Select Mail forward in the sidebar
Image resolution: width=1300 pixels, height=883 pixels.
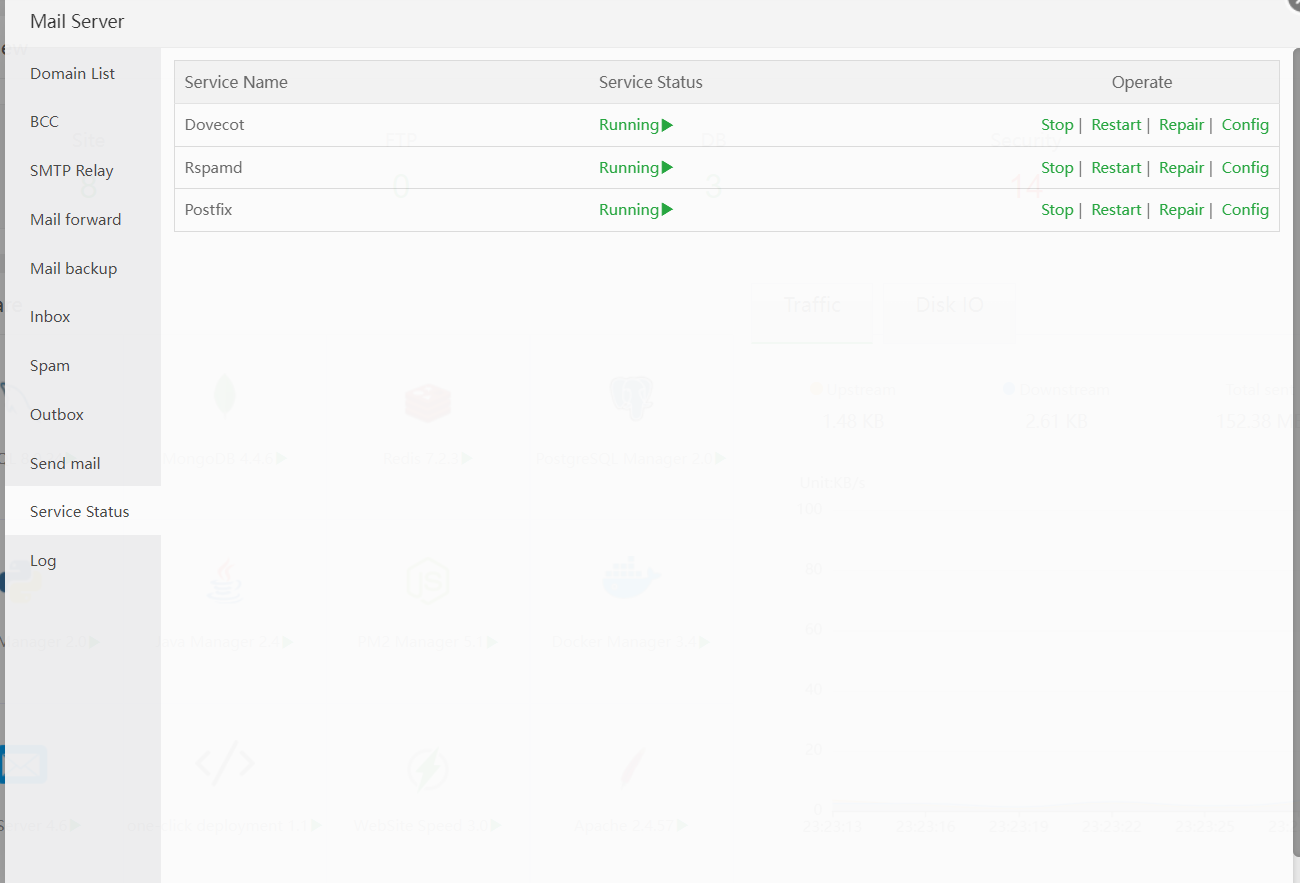point(82,220)
